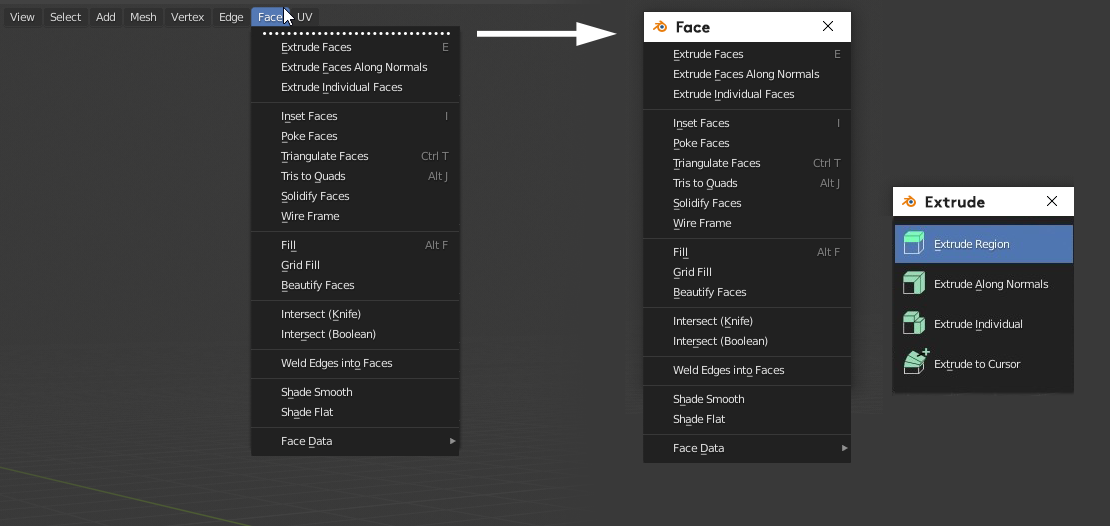Viewport: 1110px width, 526px height.
Task: Choose Extrude Faces in the dropdown Face menu
Action: click(355, 47)
